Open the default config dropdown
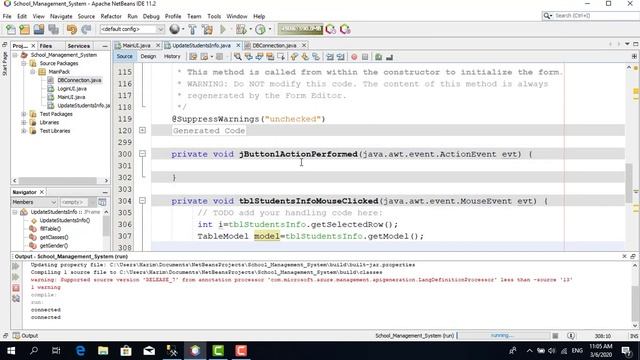 (132, 29)
